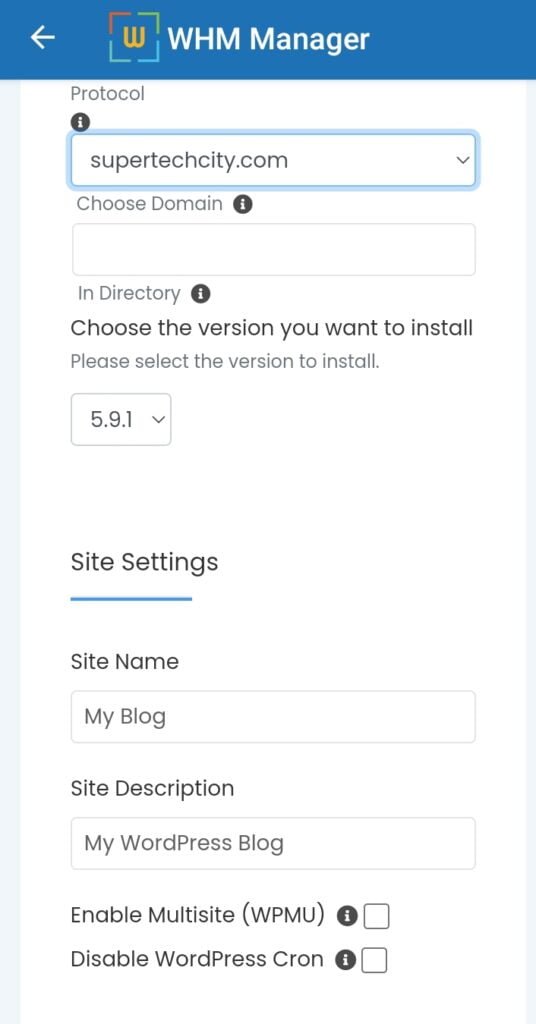Select the Site Settings section heading
Viewport: 536px width, 1024px height.
click(144, 562)
